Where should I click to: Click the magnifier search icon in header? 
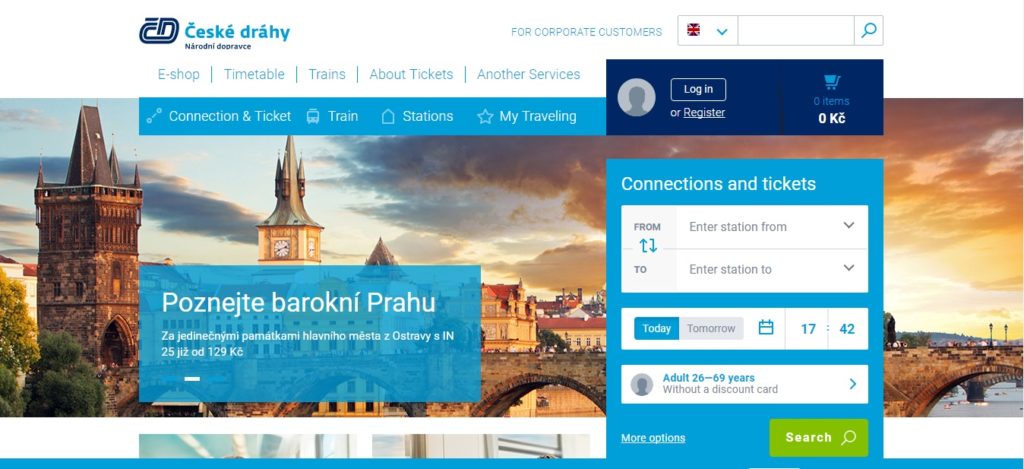click(869, 31)
